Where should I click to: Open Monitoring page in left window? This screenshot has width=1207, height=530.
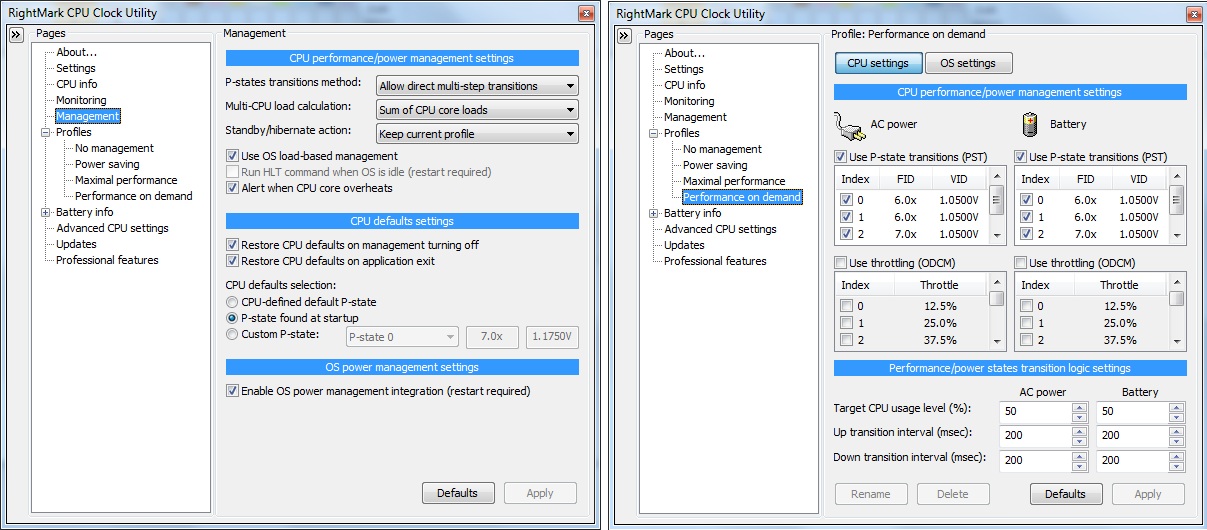pyautogui.click(x=81, y=100)
